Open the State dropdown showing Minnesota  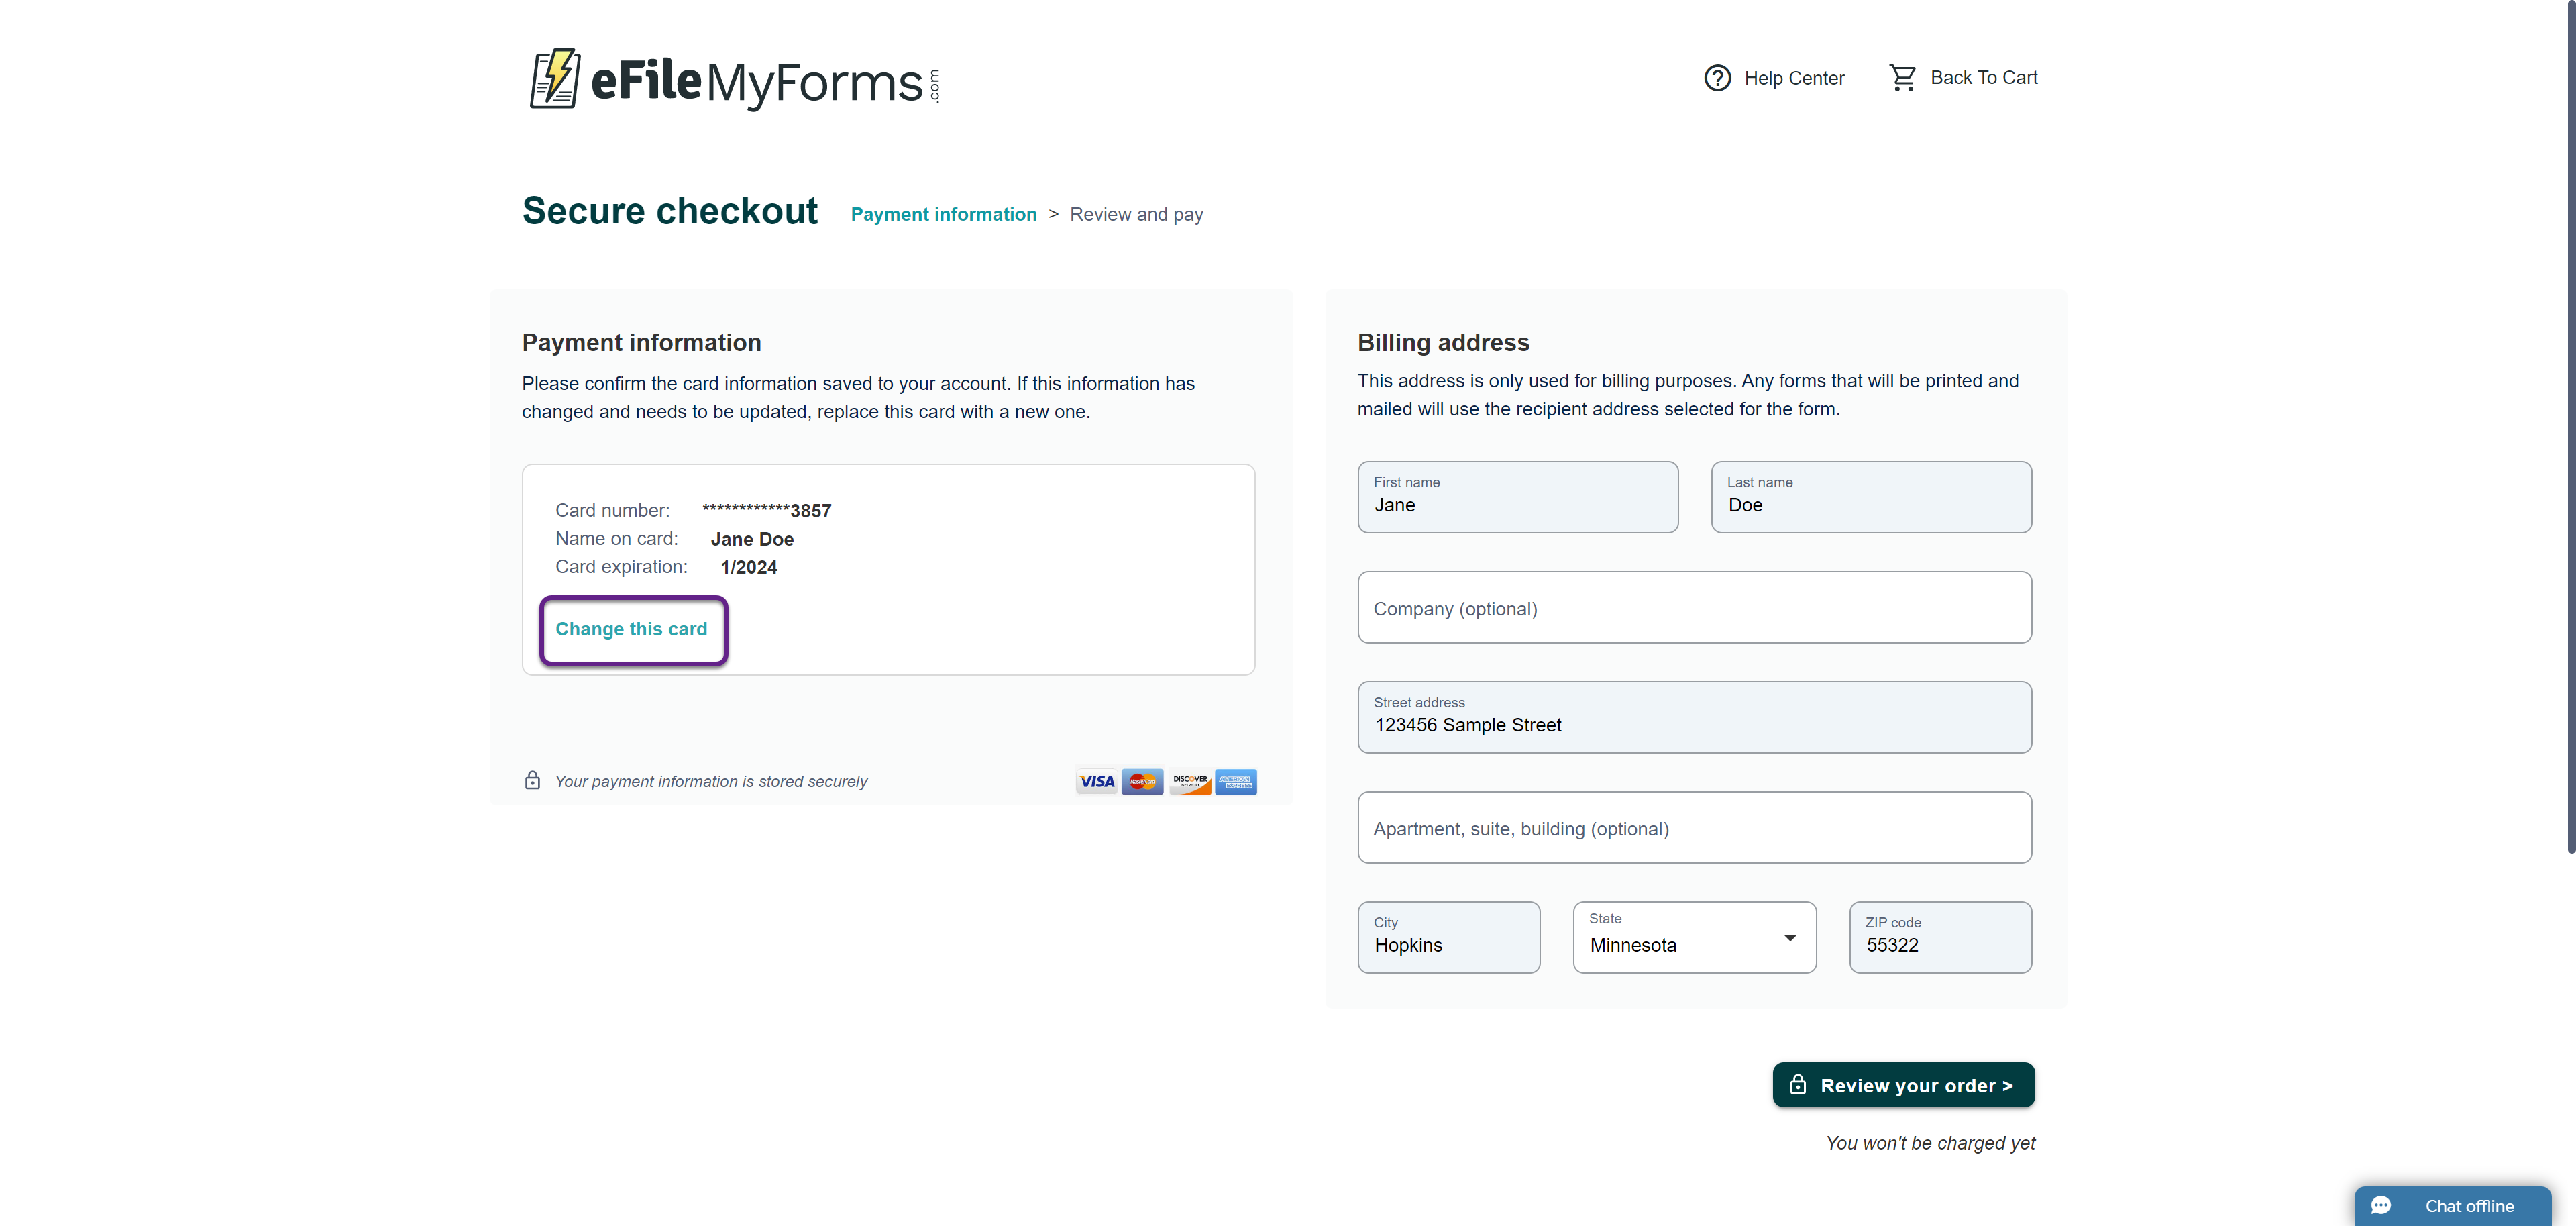pos(1694,938)
